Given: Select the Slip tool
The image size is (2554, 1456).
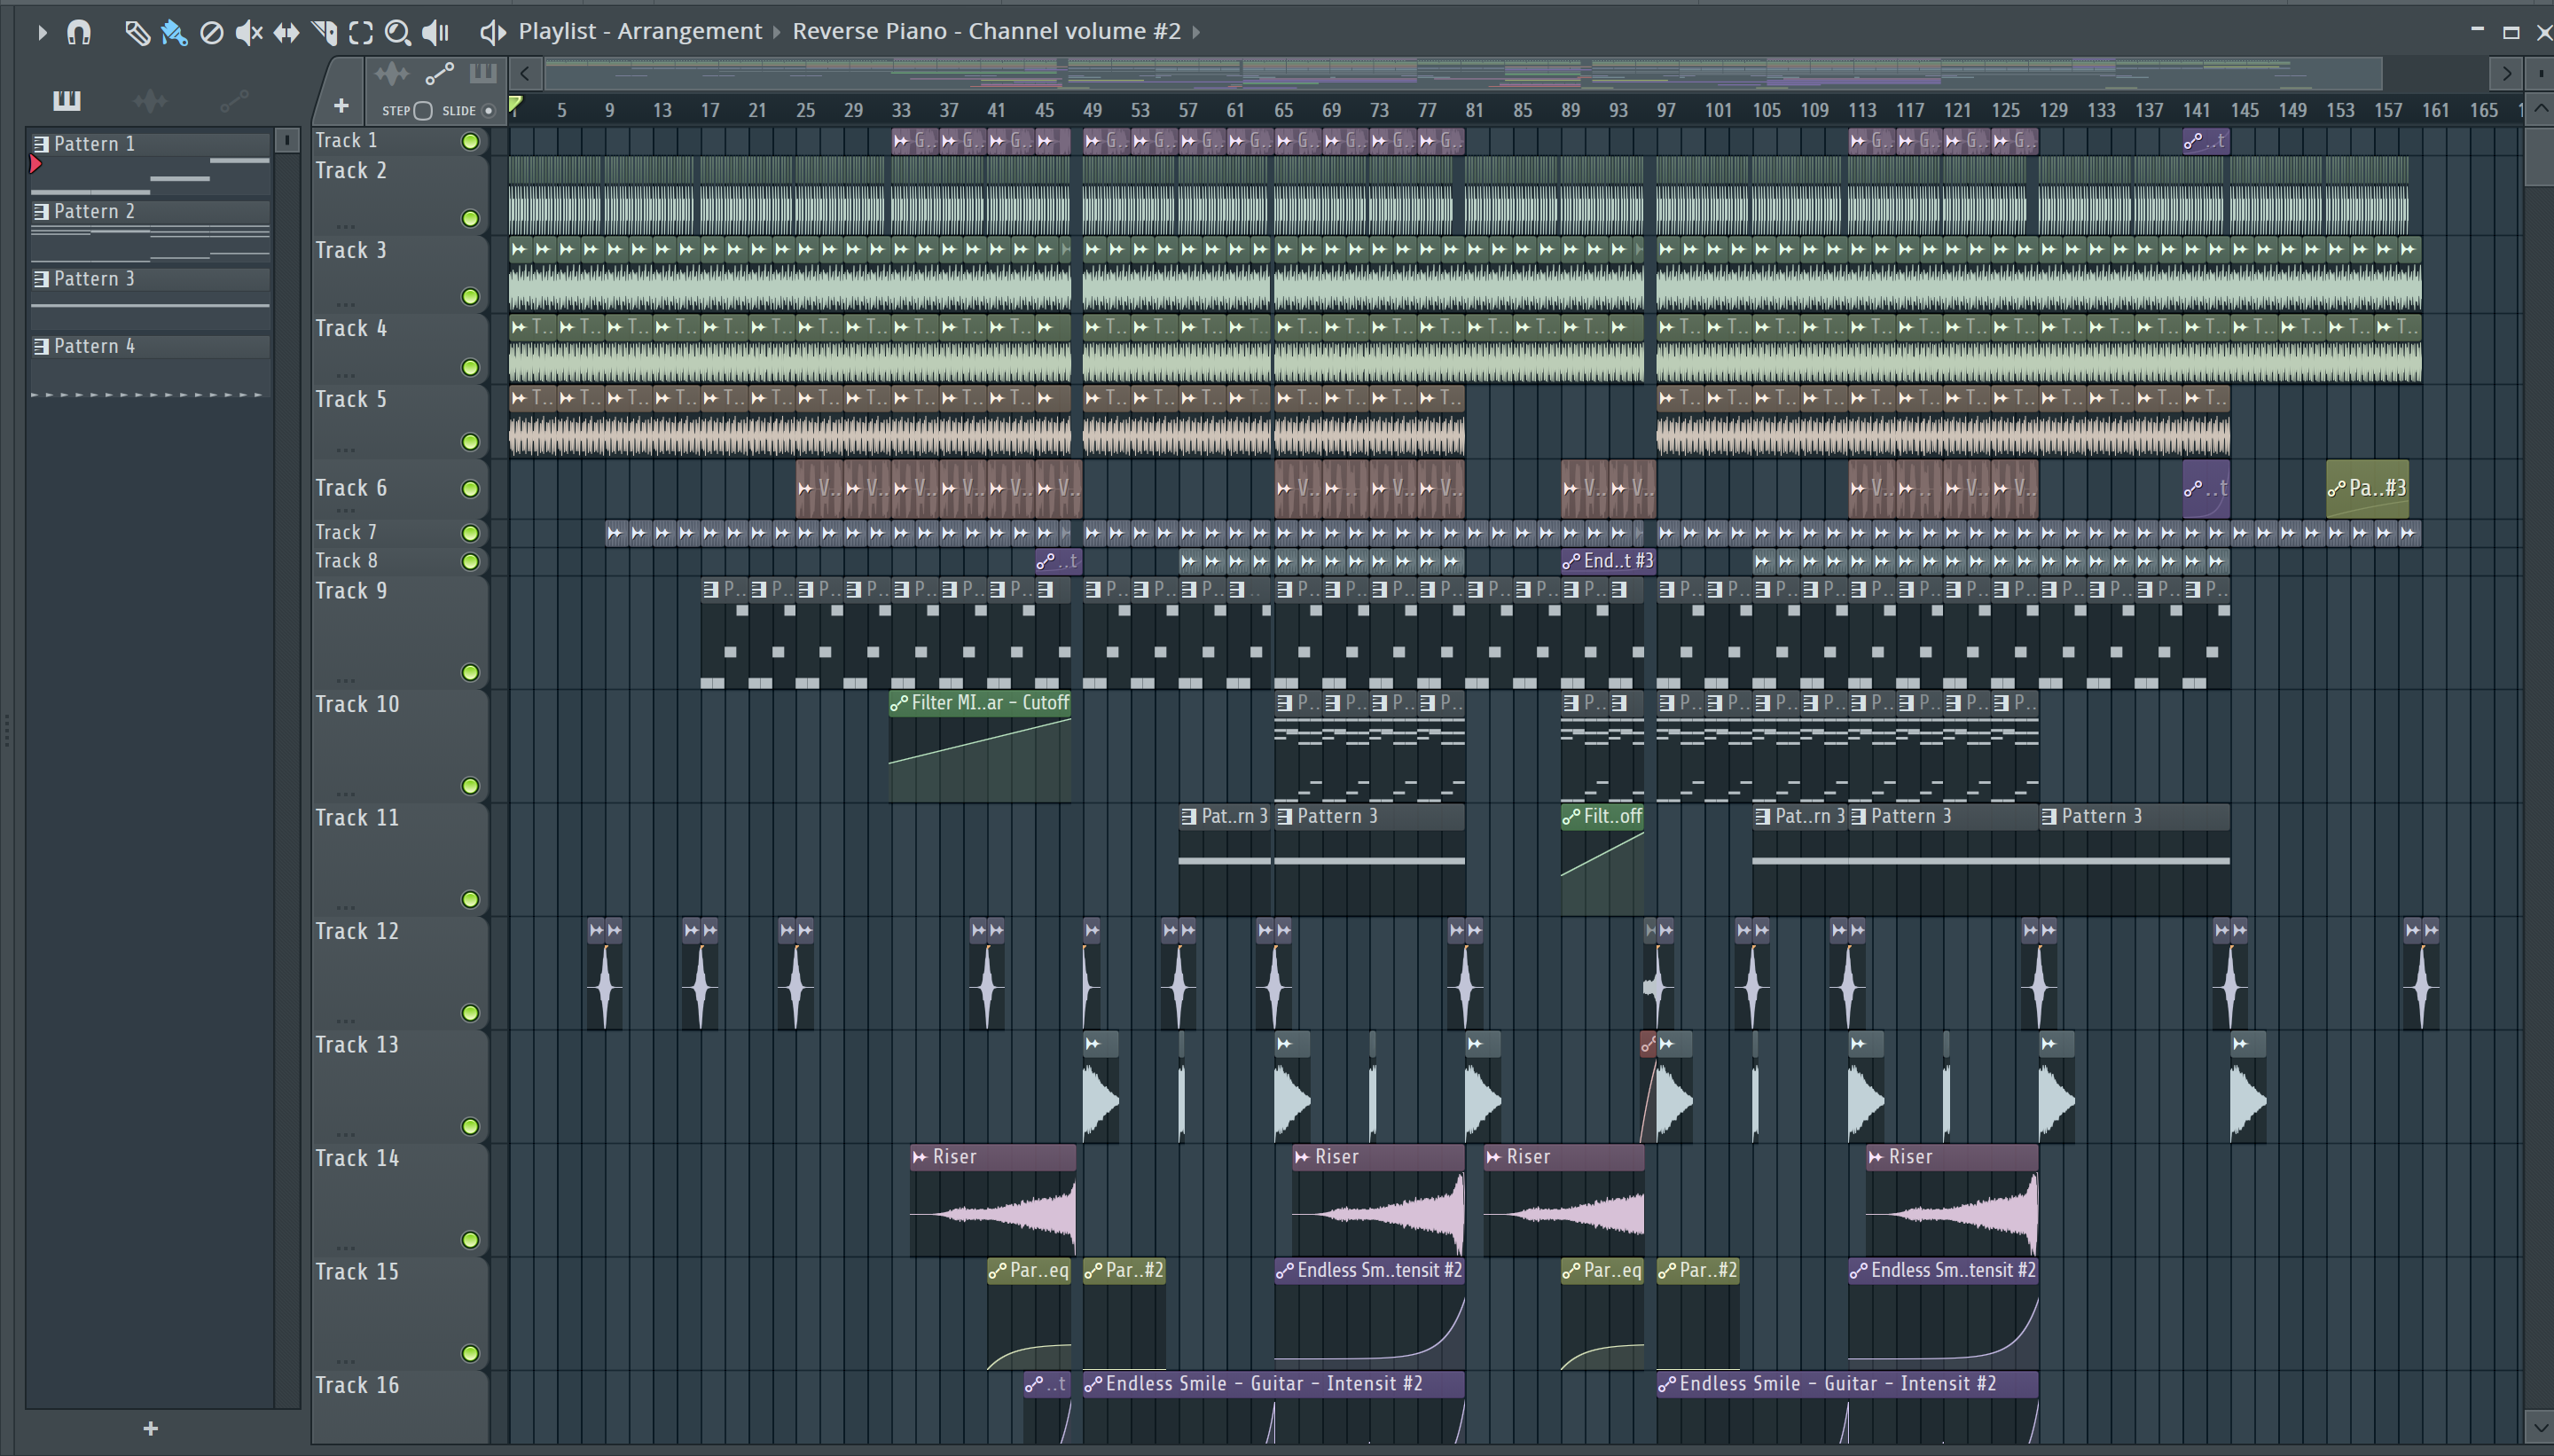Looking at the screenshot, I should [286, 32].
